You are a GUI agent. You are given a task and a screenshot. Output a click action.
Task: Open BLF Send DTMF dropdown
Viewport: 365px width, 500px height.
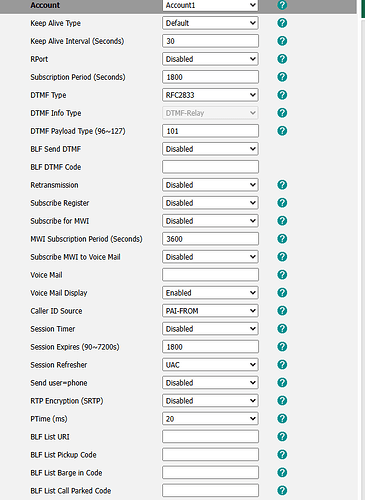pyautogui.click(x=210, y=149)
